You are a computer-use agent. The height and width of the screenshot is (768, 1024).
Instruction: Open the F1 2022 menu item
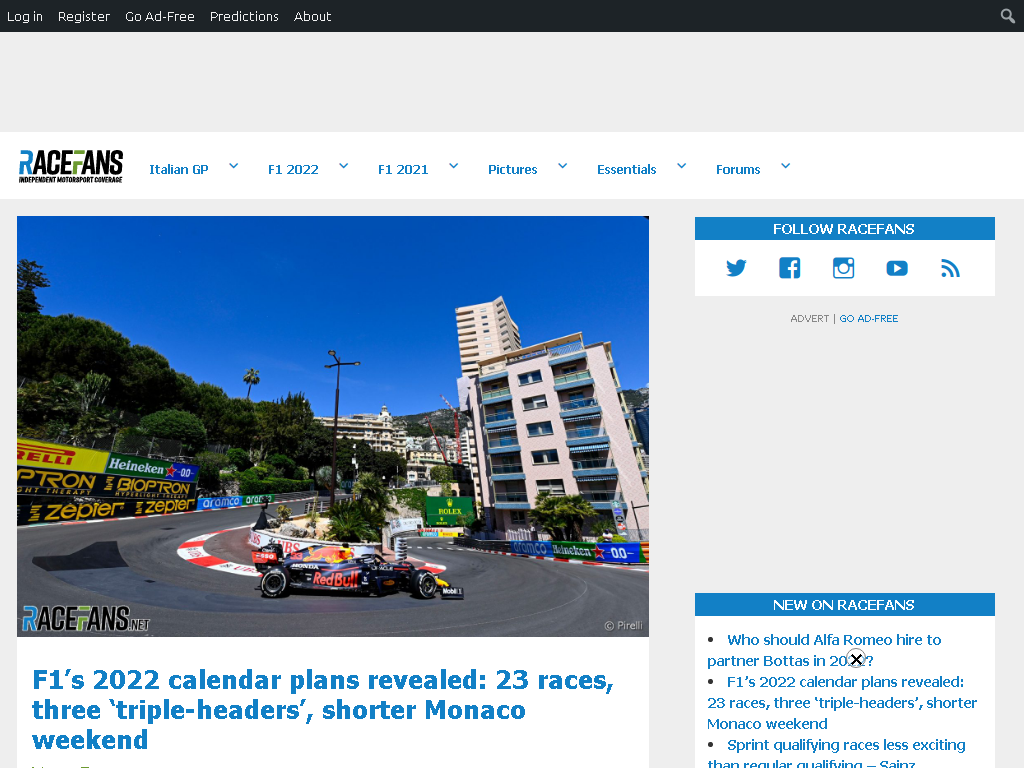click(293, 169)
